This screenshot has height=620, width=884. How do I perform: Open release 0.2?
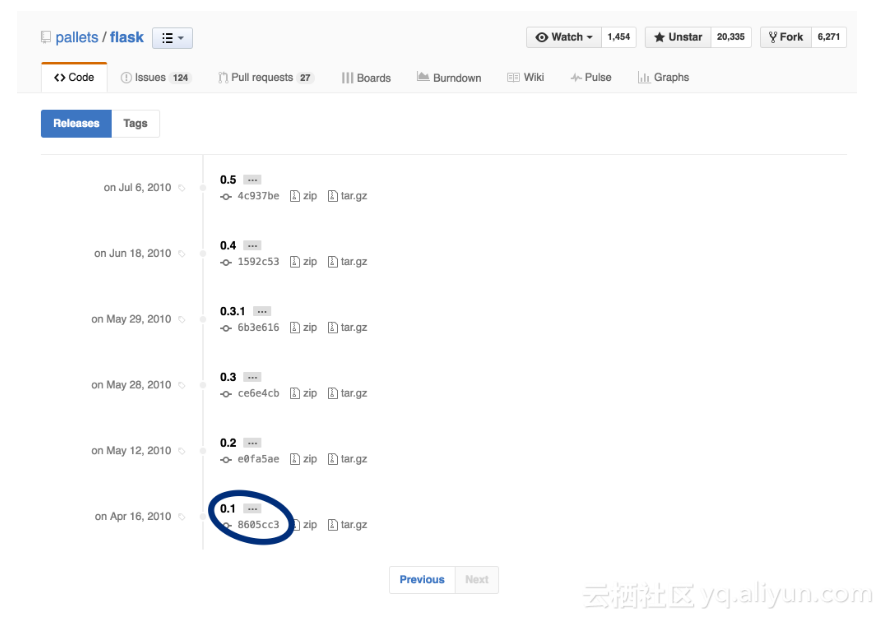point(228,443)
